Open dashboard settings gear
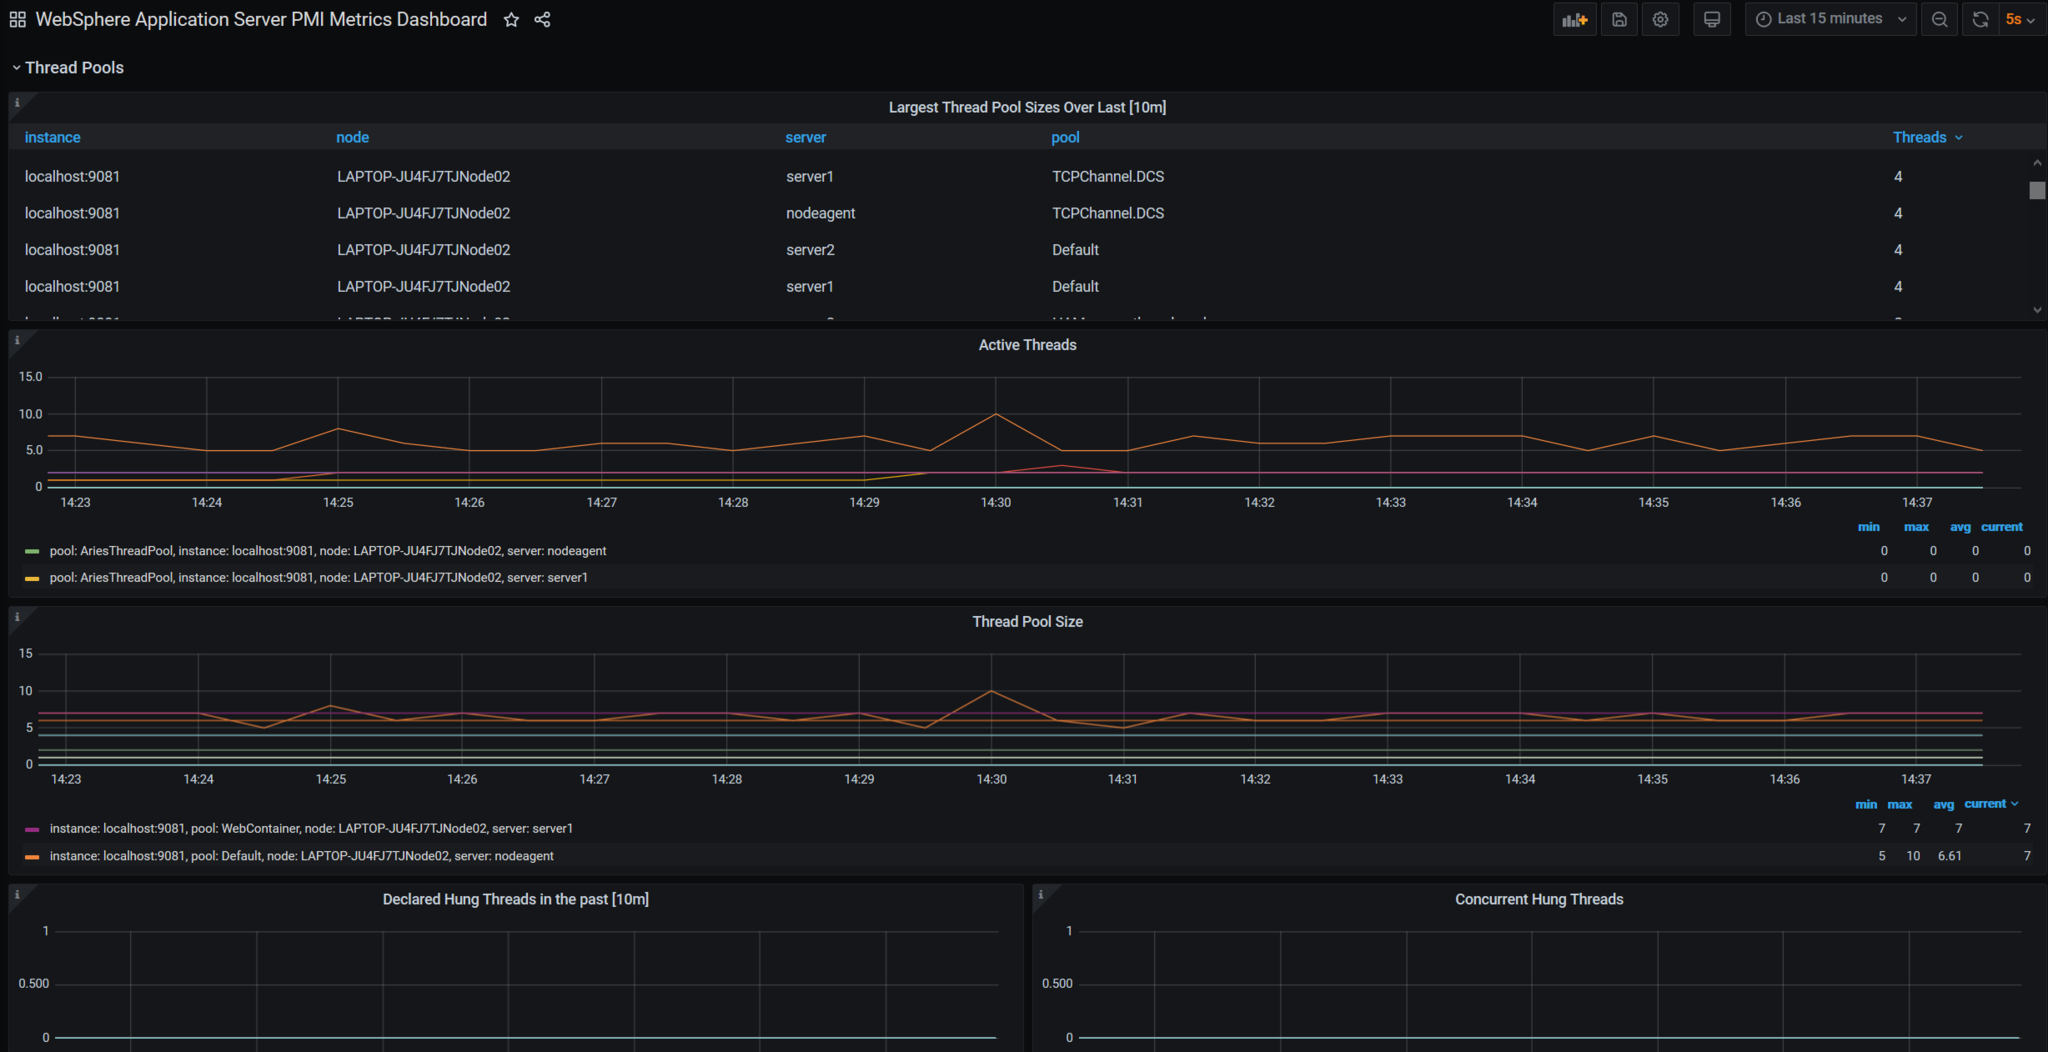The image size is (2048, 1052). coord(1660,19)
